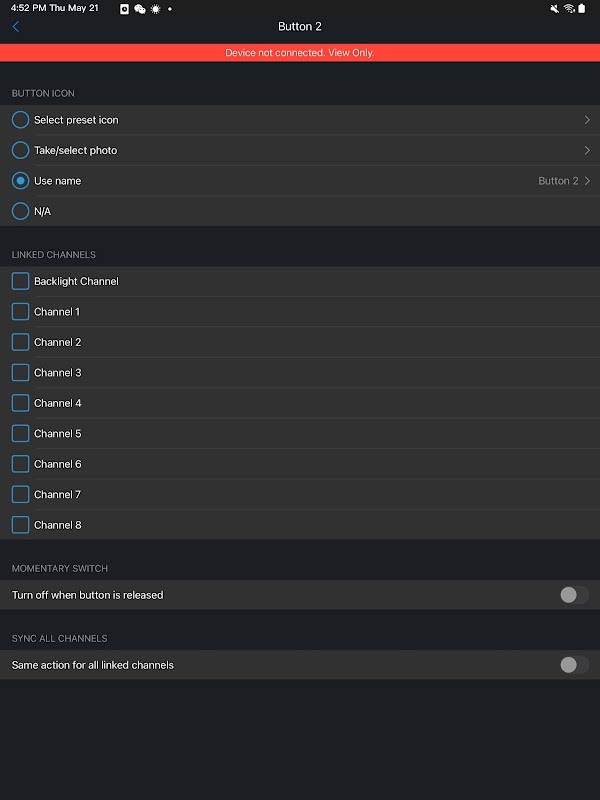Tap the muted bell status icon
The image size is (600, 800).
555,8
